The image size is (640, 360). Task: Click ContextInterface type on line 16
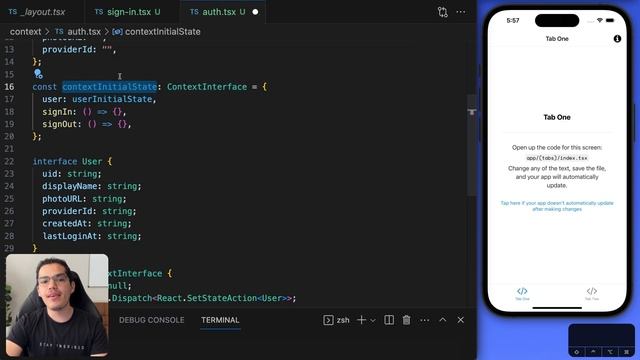point(207,87)
